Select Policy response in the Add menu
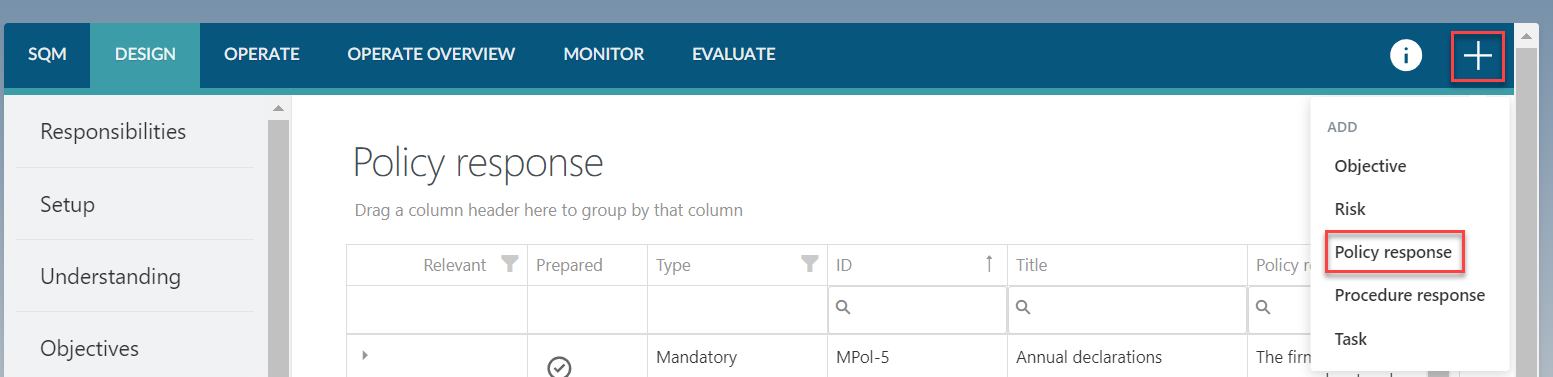Screen dimensions: 1553x377 pos(1393,252)
